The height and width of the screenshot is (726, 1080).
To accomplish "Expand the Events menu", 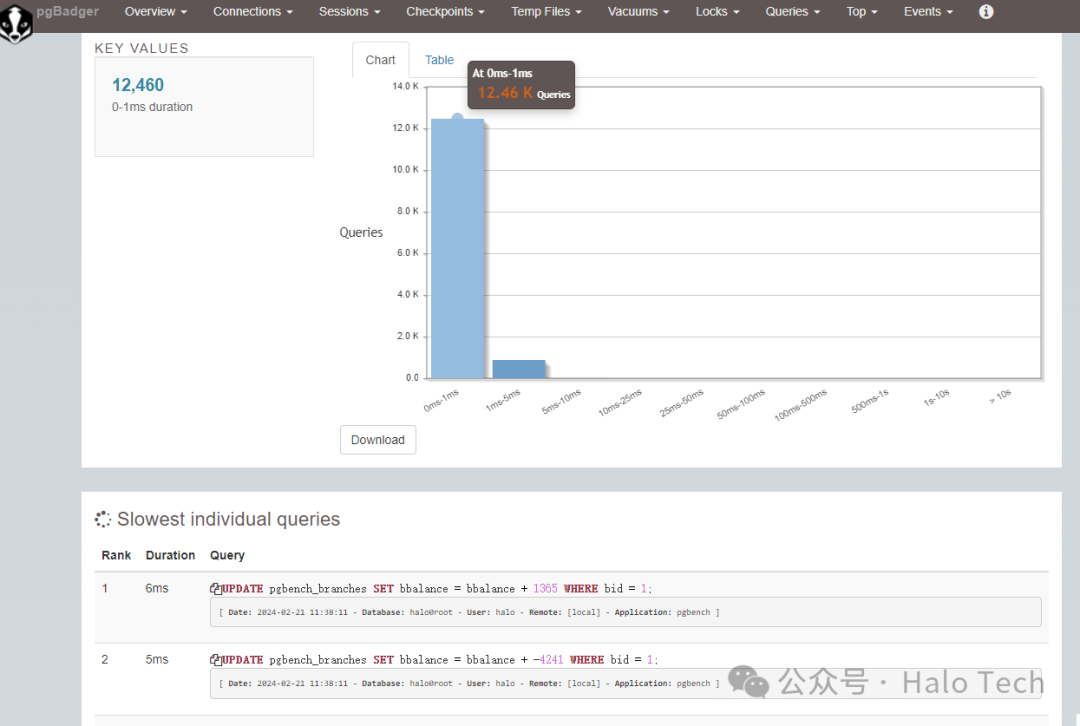I will (928, 12).
